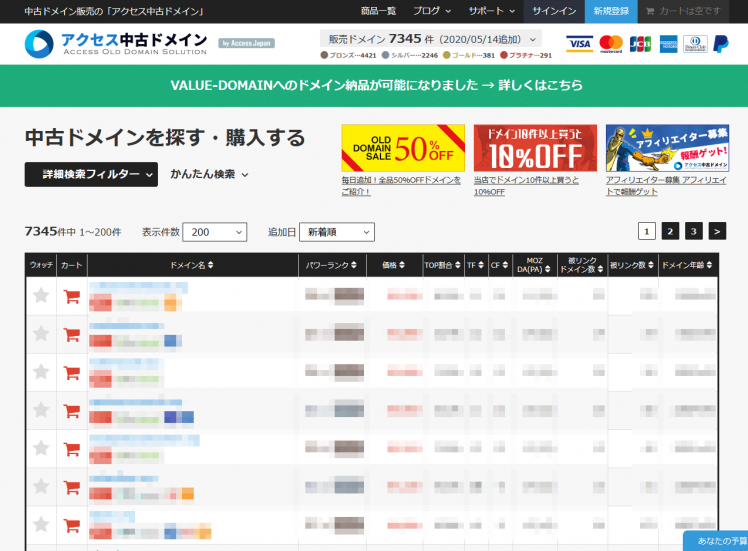
Task: Open the 表示件数 200 dropdown
Action: coord(214,232)
